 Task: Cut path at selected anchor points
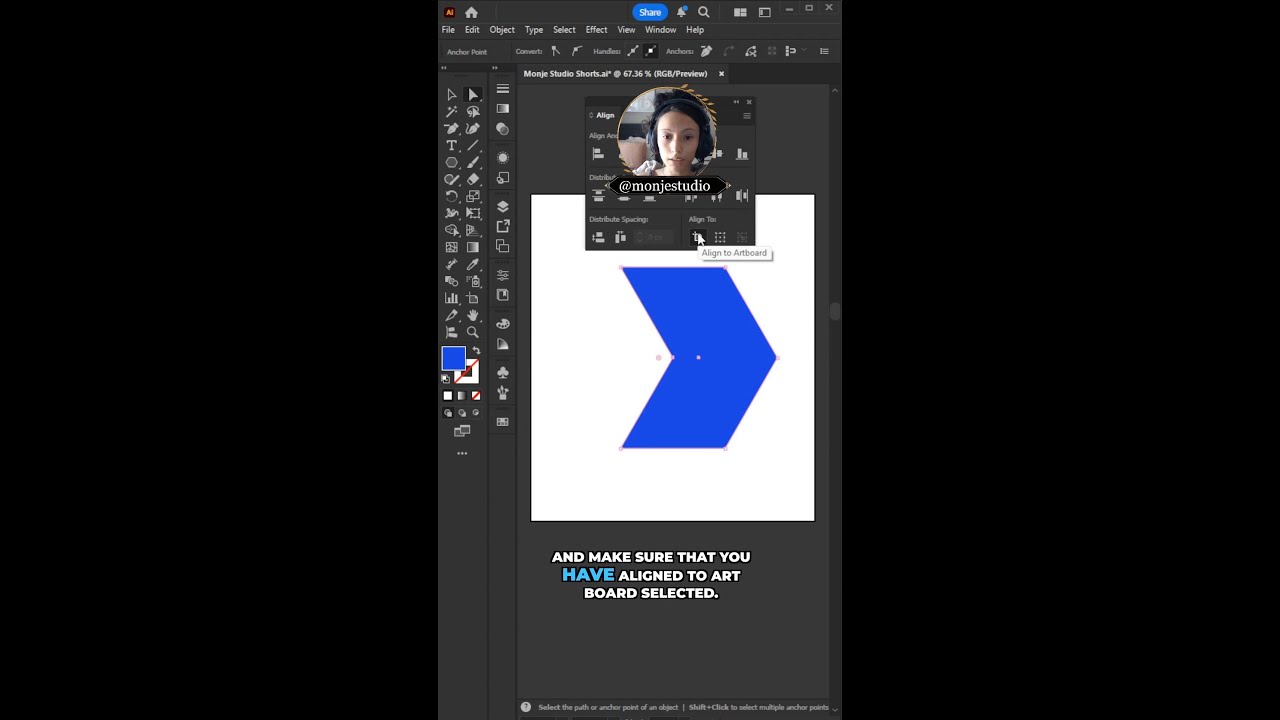pos(751,51)
